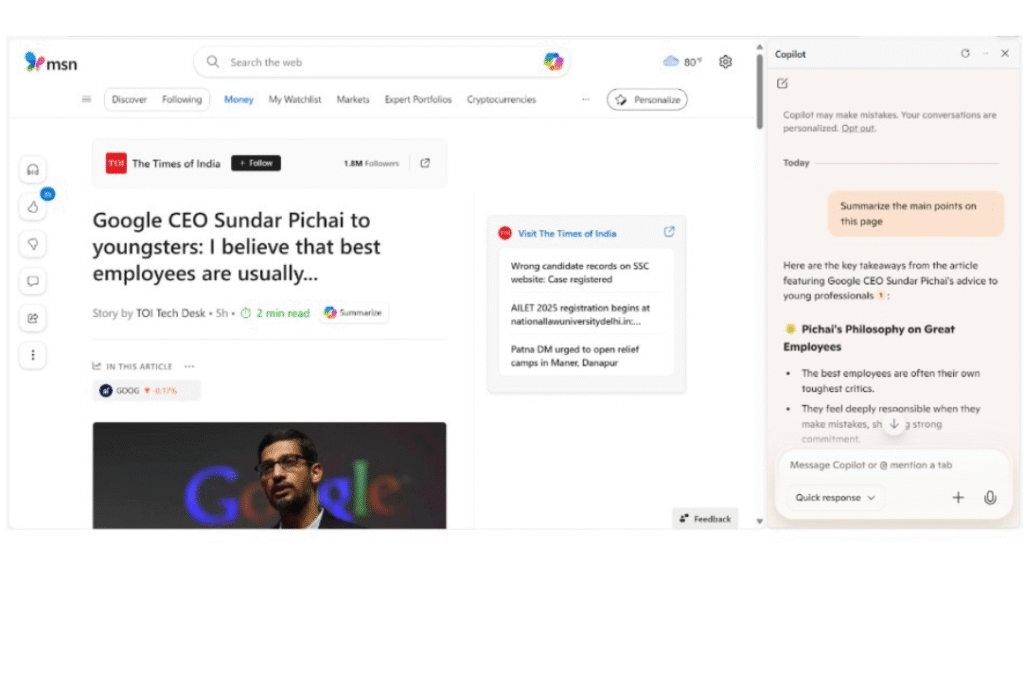Follow The Times of India
The image size is (1024, 674).
click(x=256, y=162)
